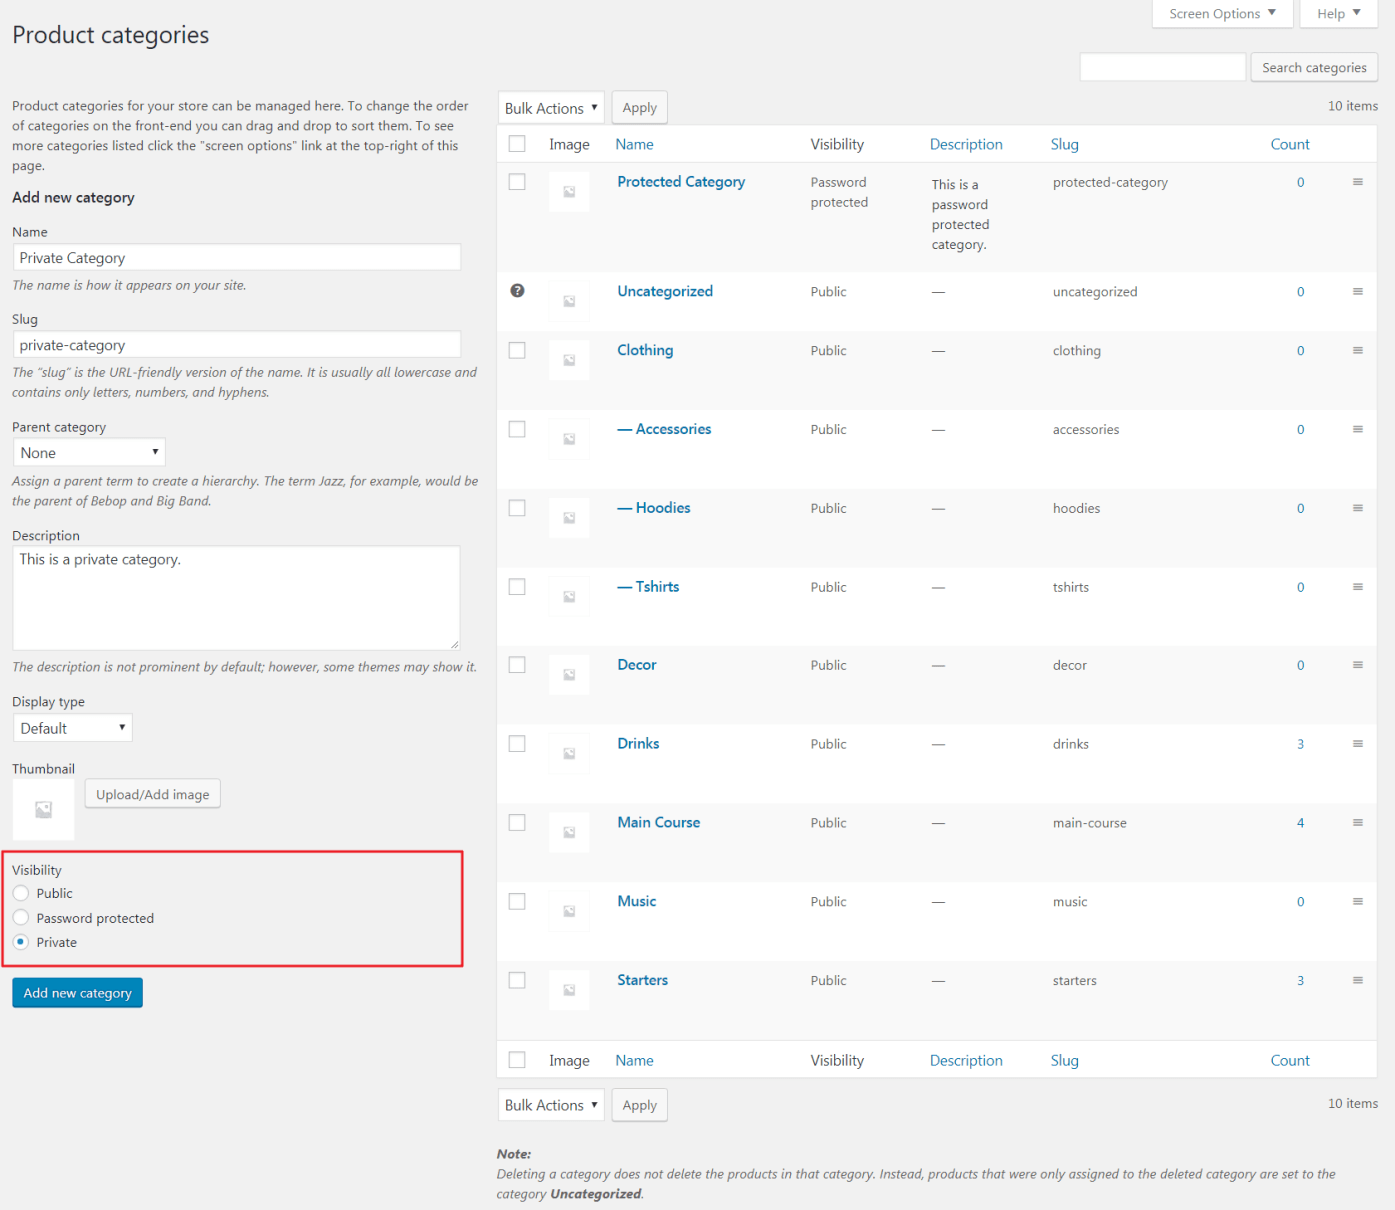Select the Public visibility radio button
This screenshot has width=1395, height=1210.
tap(21, 893)
